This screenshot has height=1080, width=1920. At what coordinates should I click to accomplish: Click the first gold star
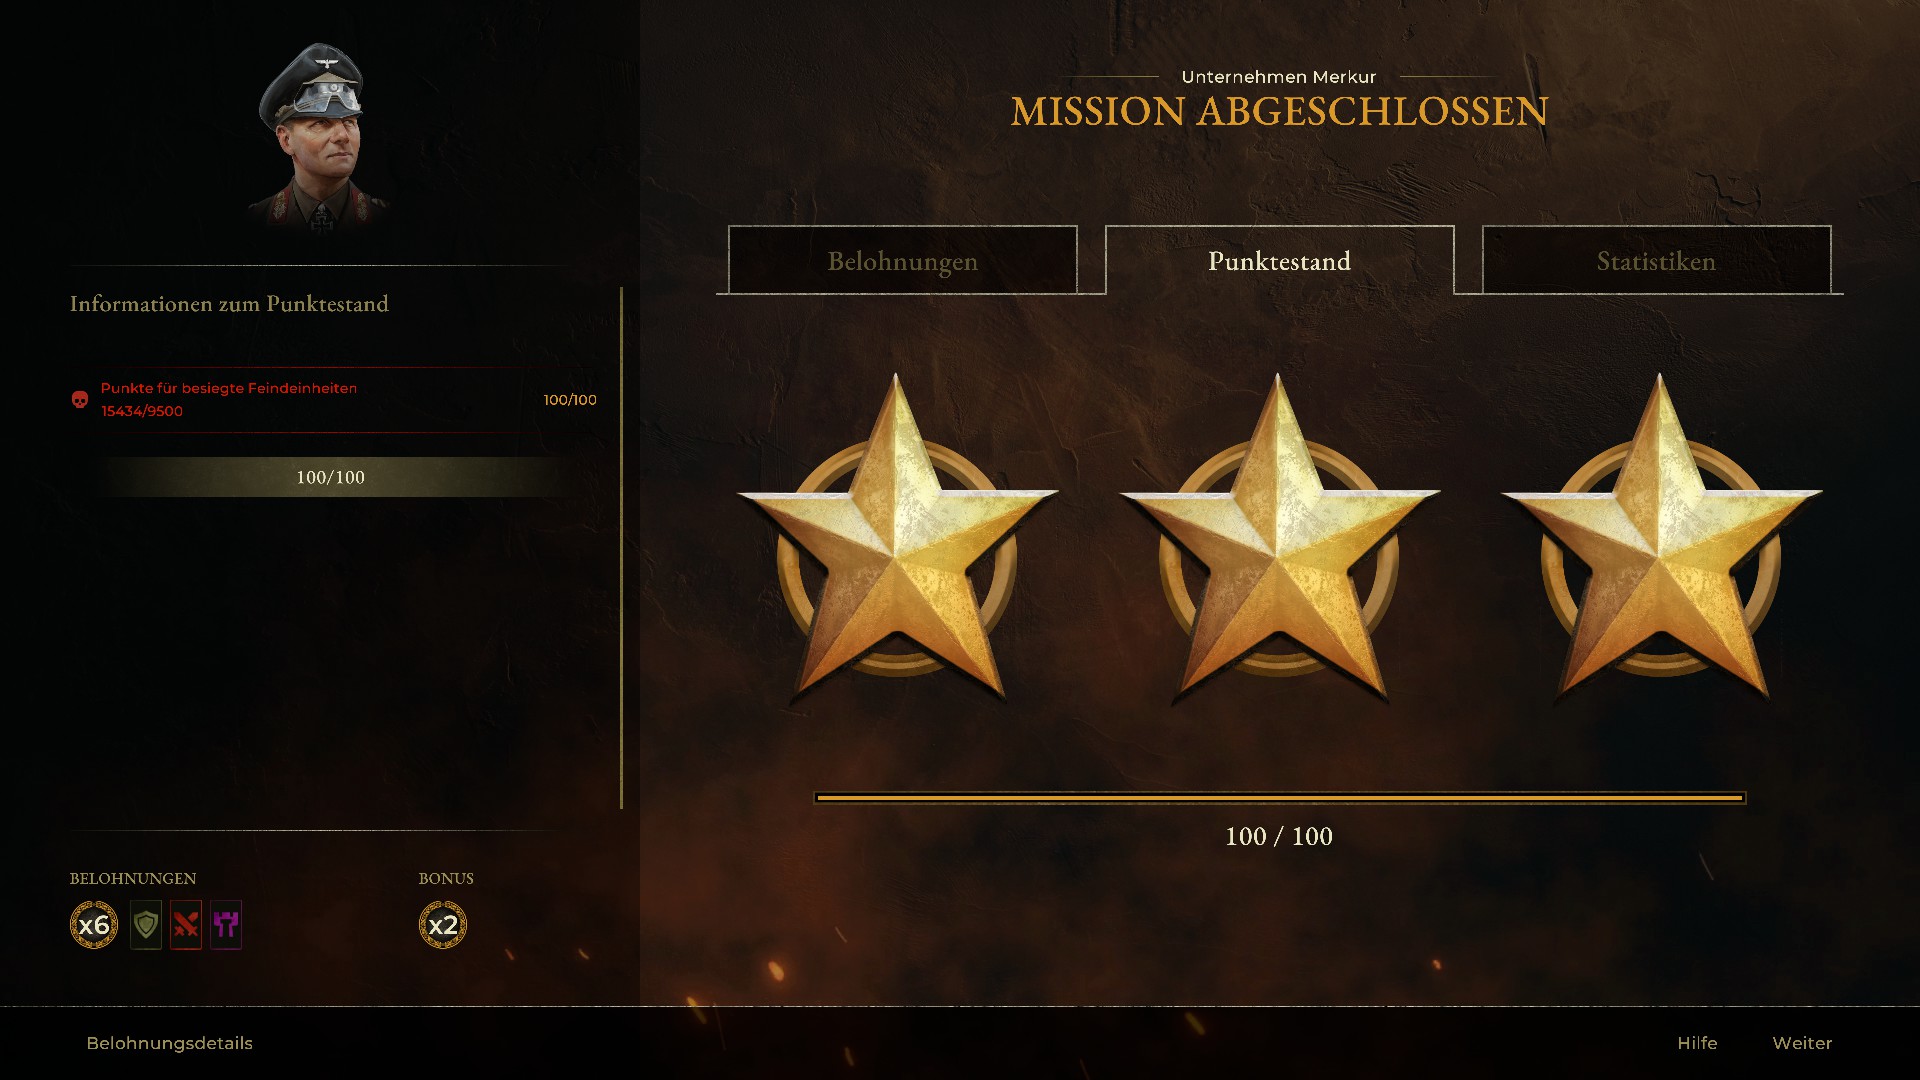897,540
